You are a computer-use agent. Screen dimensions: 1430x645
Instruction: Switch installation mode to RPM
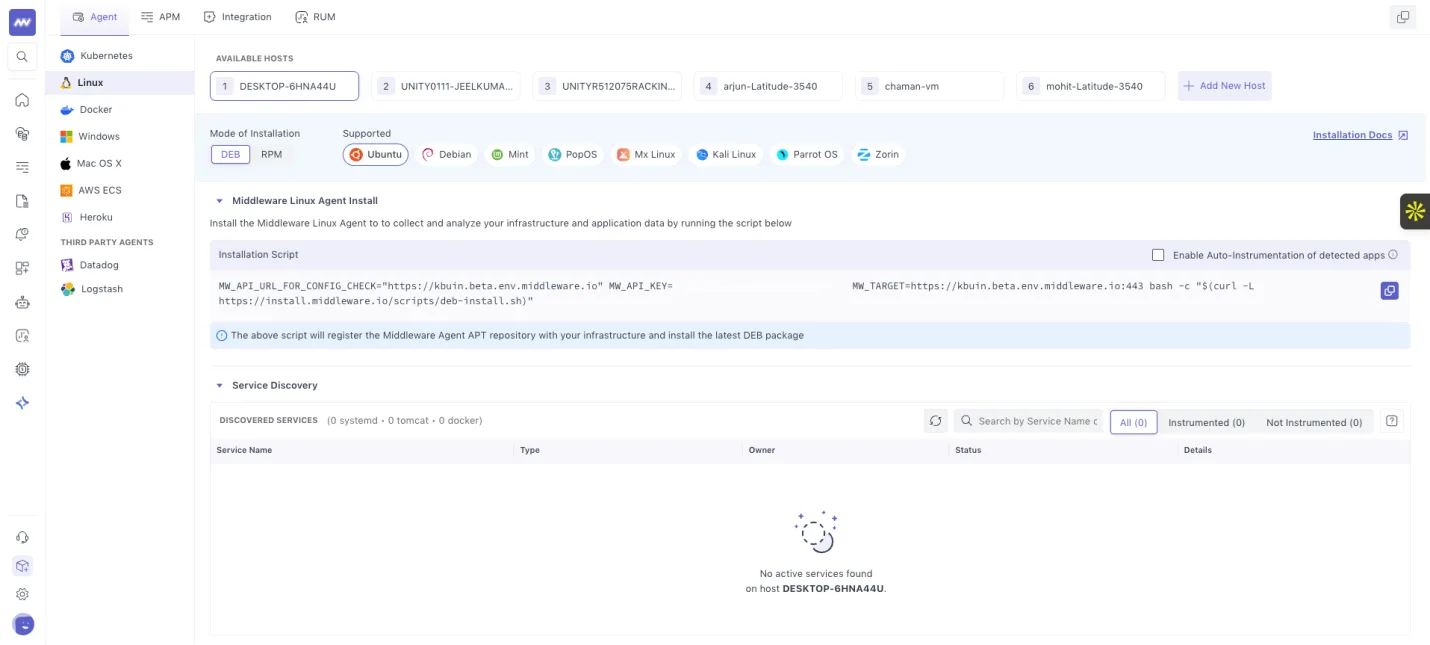[x=271, y=154]
